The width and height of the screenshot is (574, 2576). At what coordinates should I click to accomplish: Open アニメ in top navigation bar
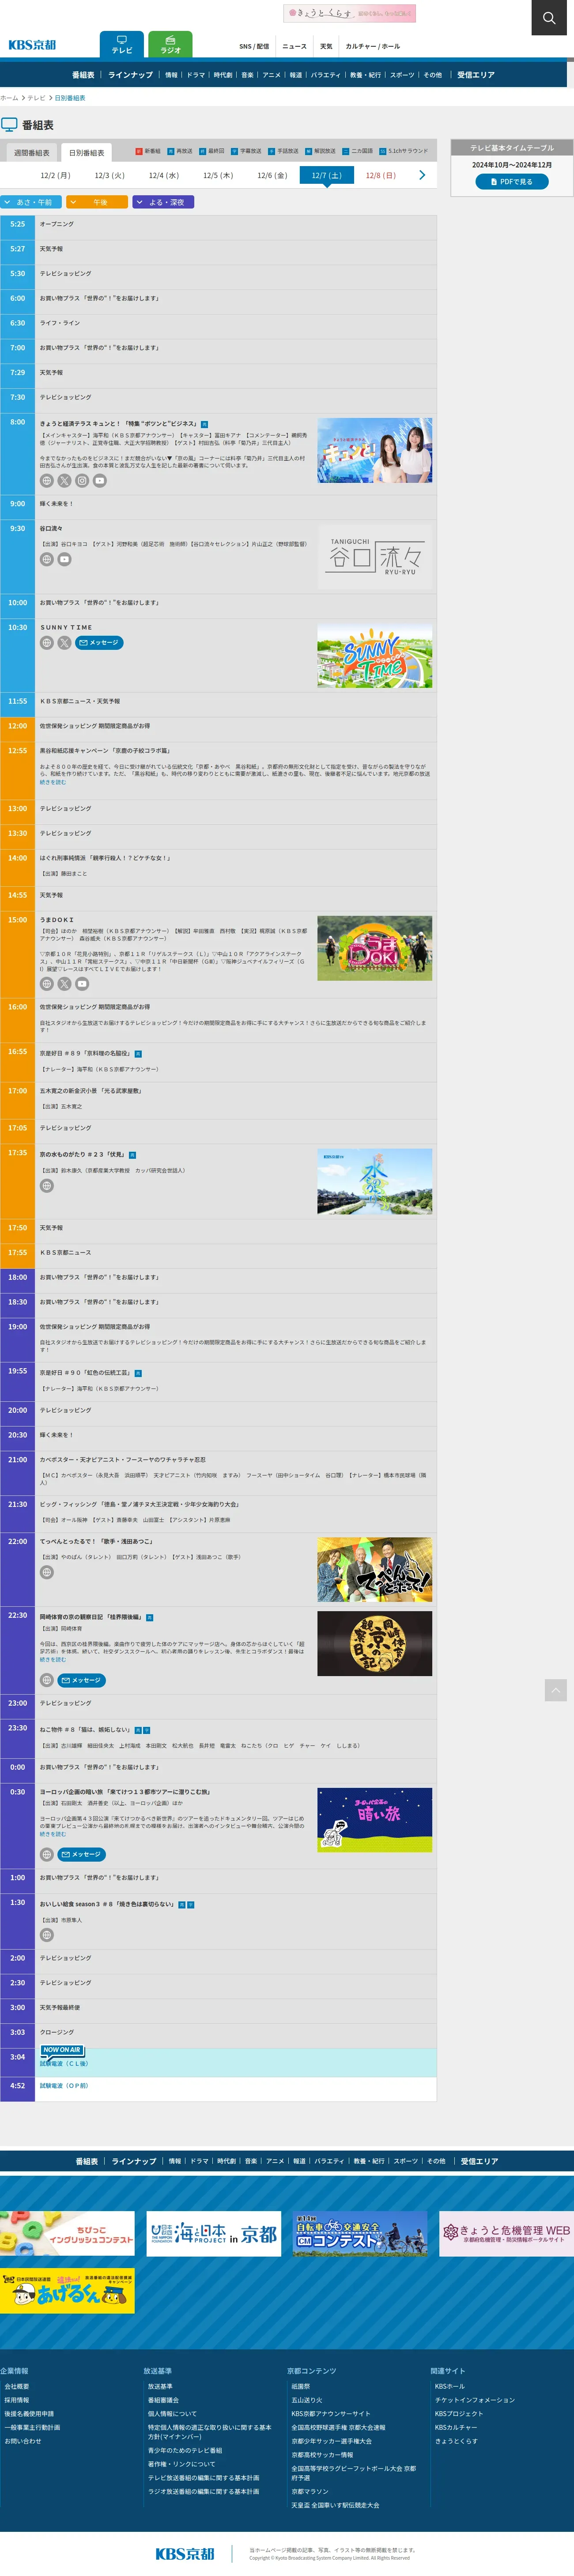tap(271, 75)
